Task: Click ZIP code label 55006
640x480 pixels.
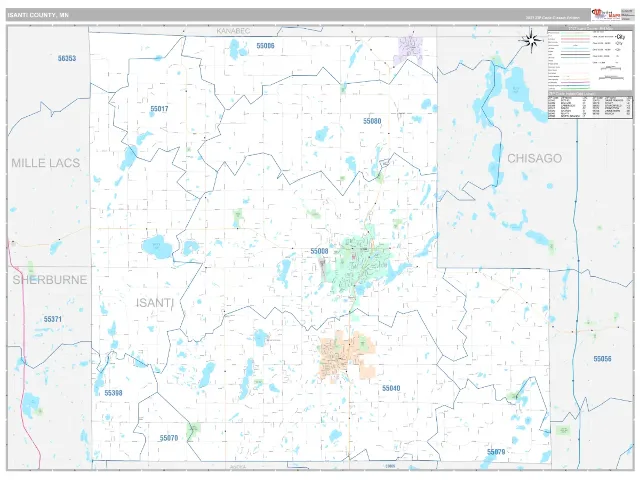Action: (265, 46)
